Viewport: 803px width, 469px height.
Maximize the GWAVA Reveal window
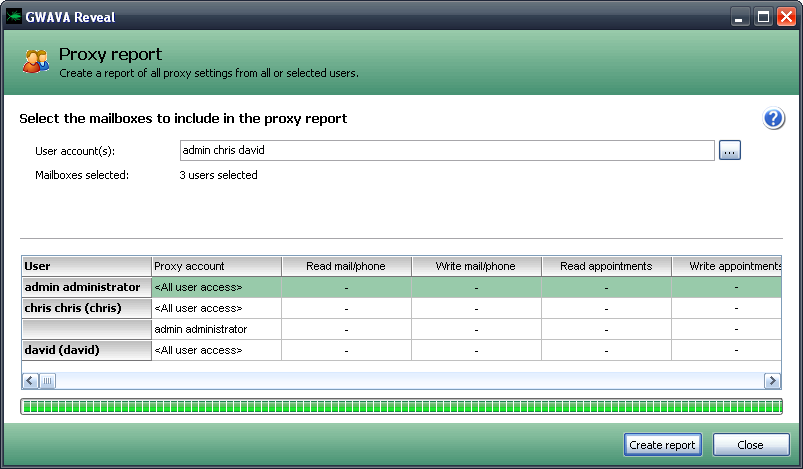(x=763, y=17)
